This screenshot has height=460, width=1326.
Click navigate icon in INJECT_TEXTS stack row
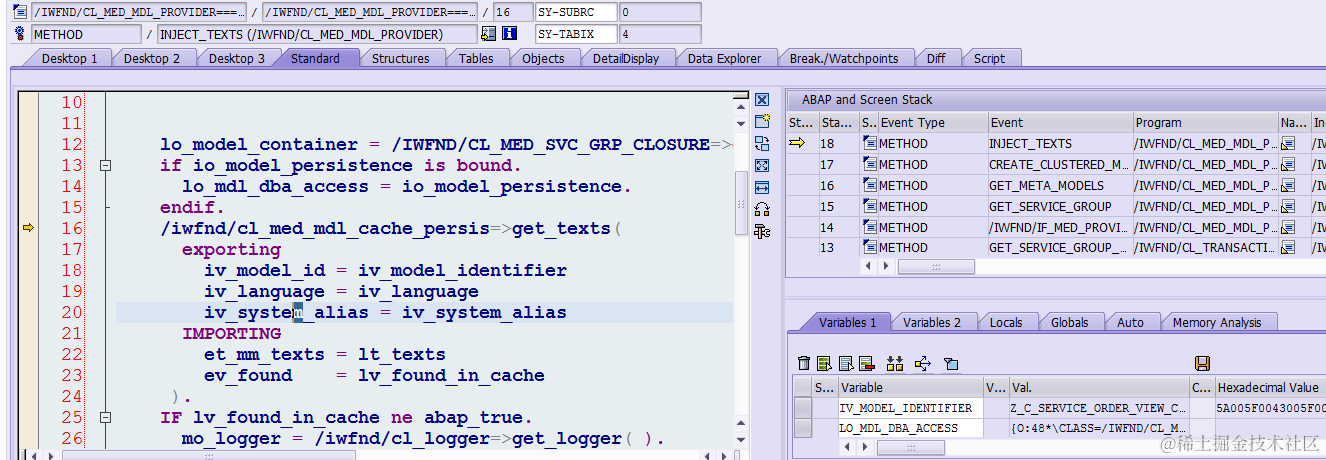(x=1288, y=144)
